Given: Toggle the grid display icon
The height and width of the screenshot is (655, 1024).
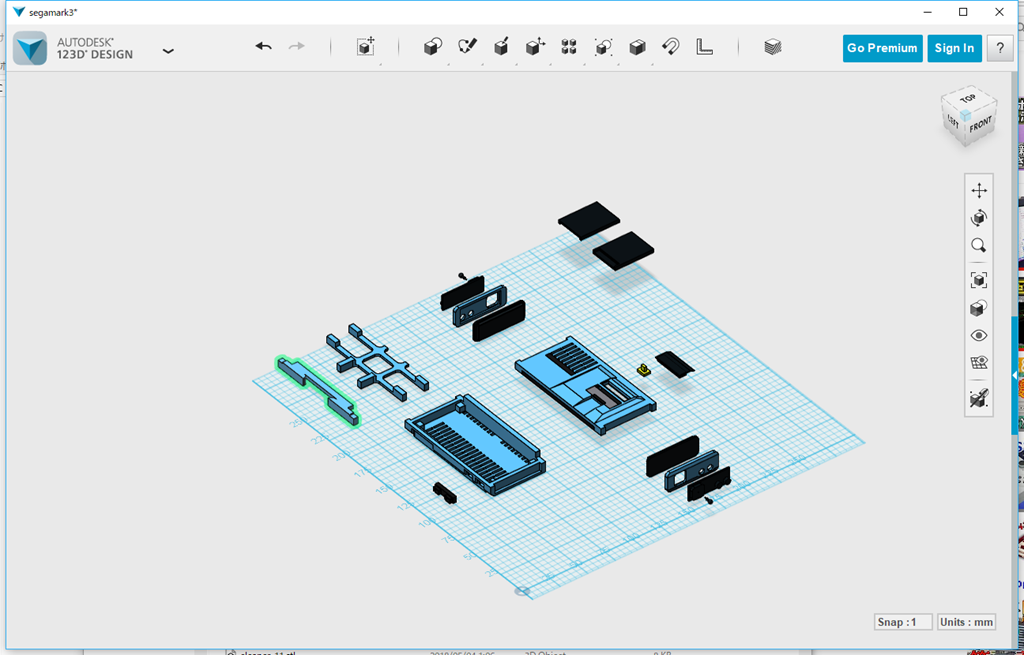Looking at the screenshot, I should coord(978,363).
